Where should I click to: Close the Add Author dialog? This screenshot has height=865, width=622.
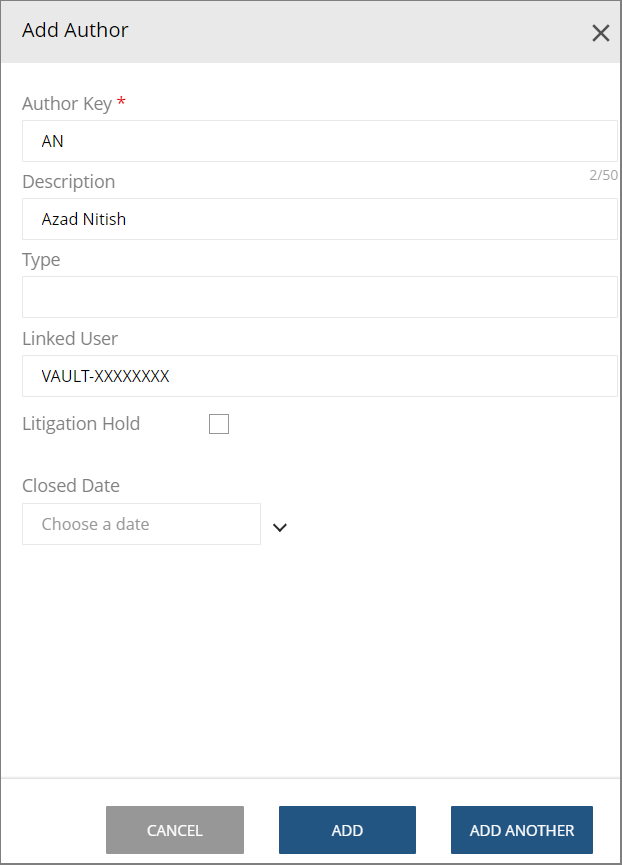point(600,33)
